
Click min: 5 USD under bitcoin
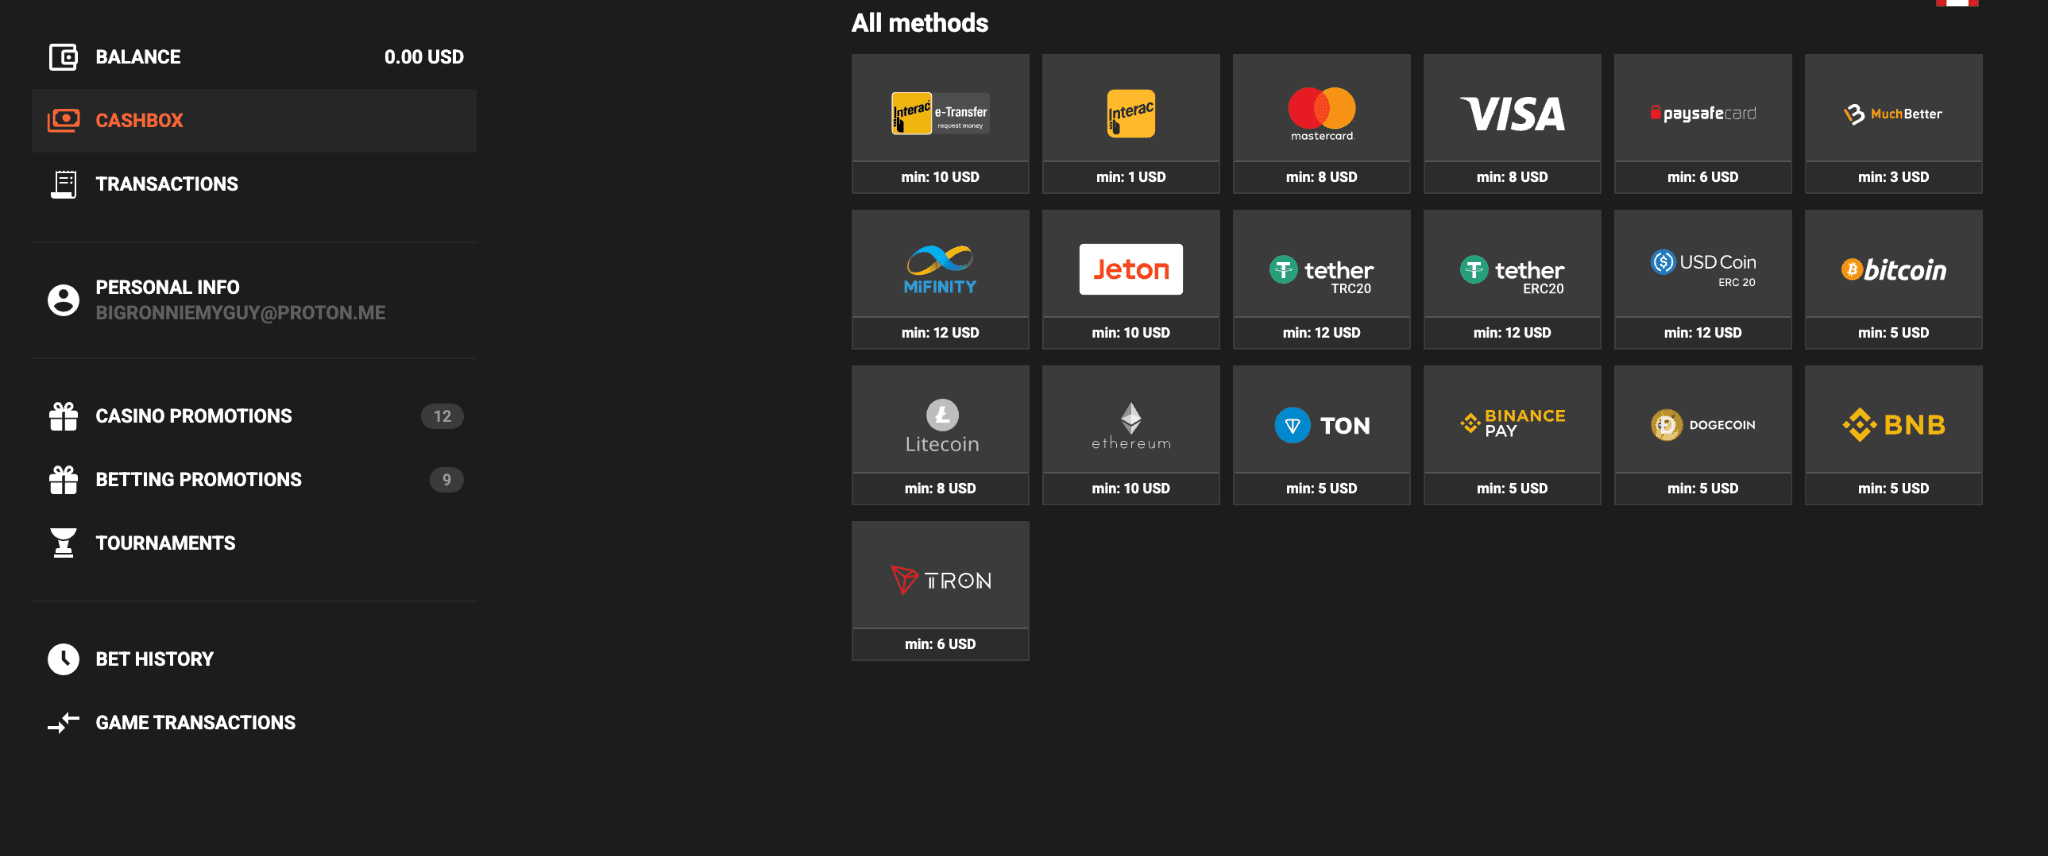point(1894,333)
